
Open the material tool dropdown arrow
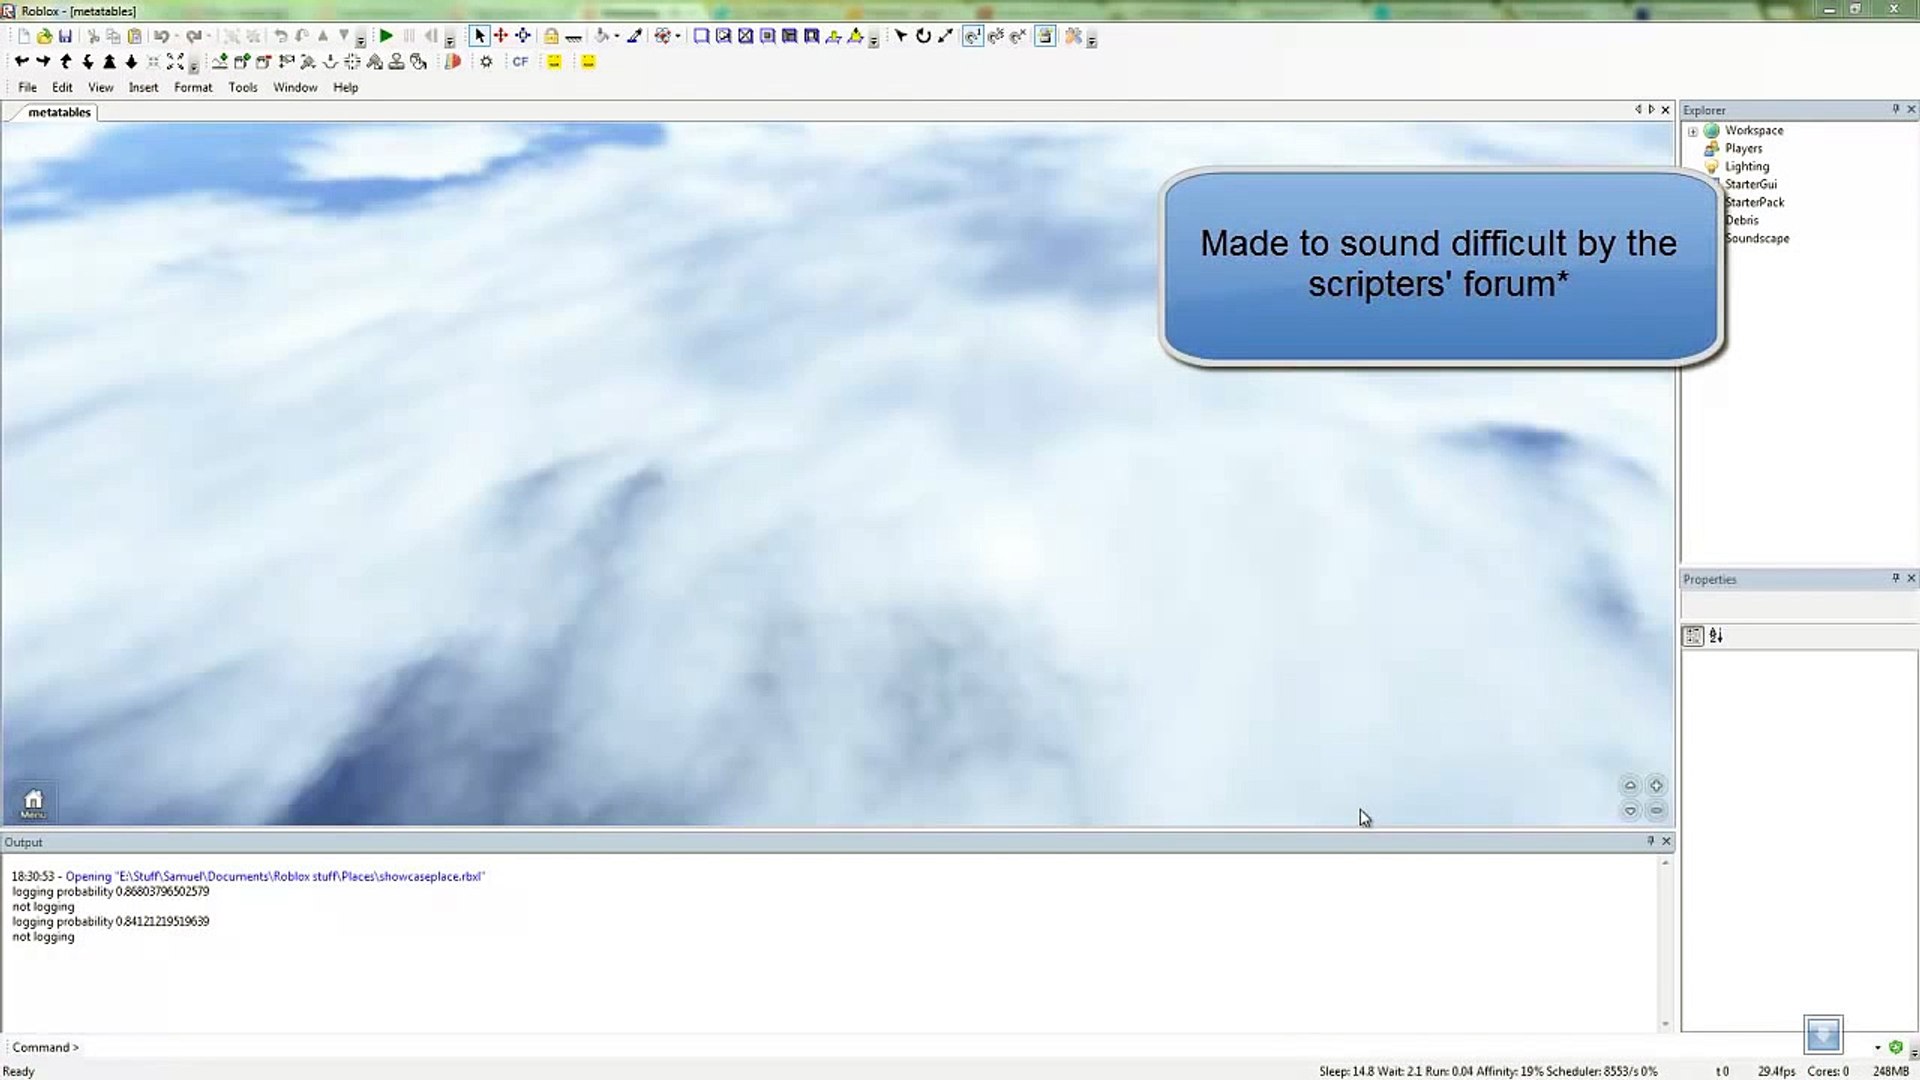pyautogui.click(x=678, y=36)
